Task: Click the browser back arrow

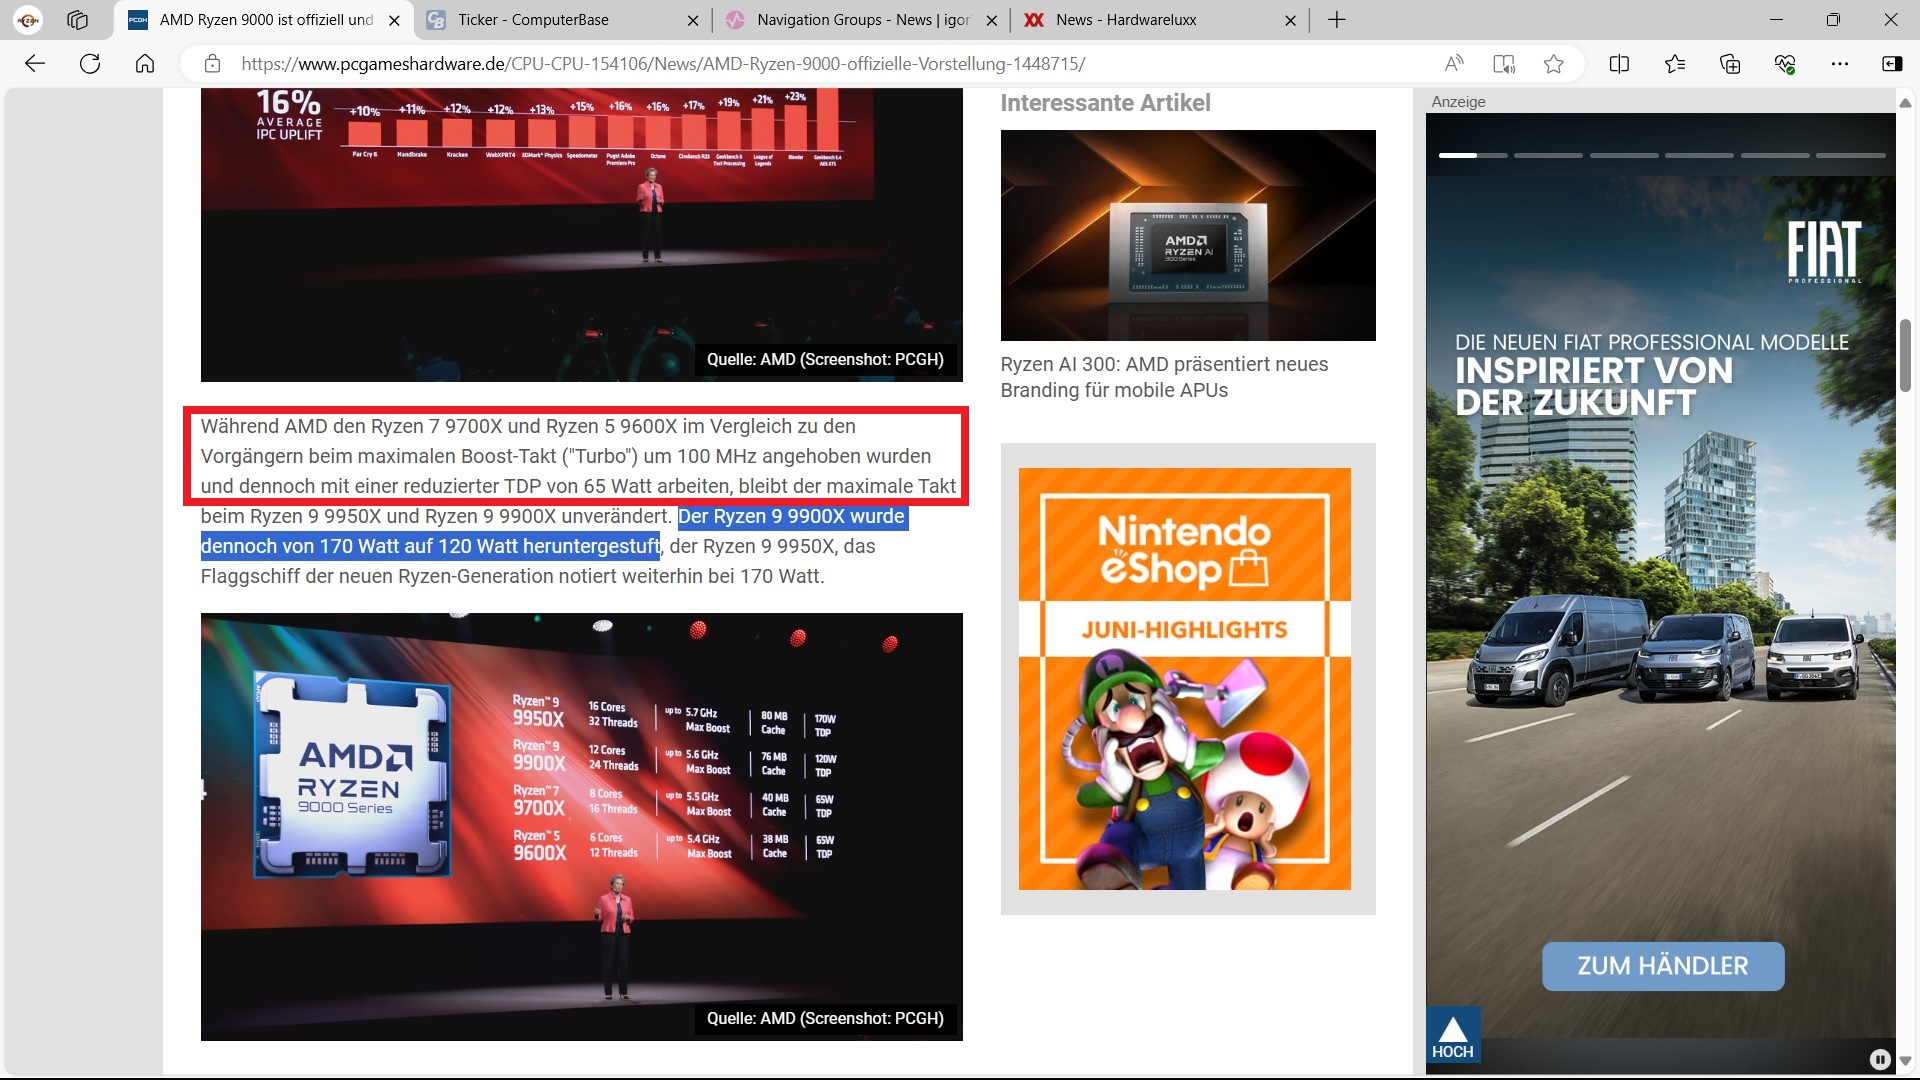Action: [35, 64]
